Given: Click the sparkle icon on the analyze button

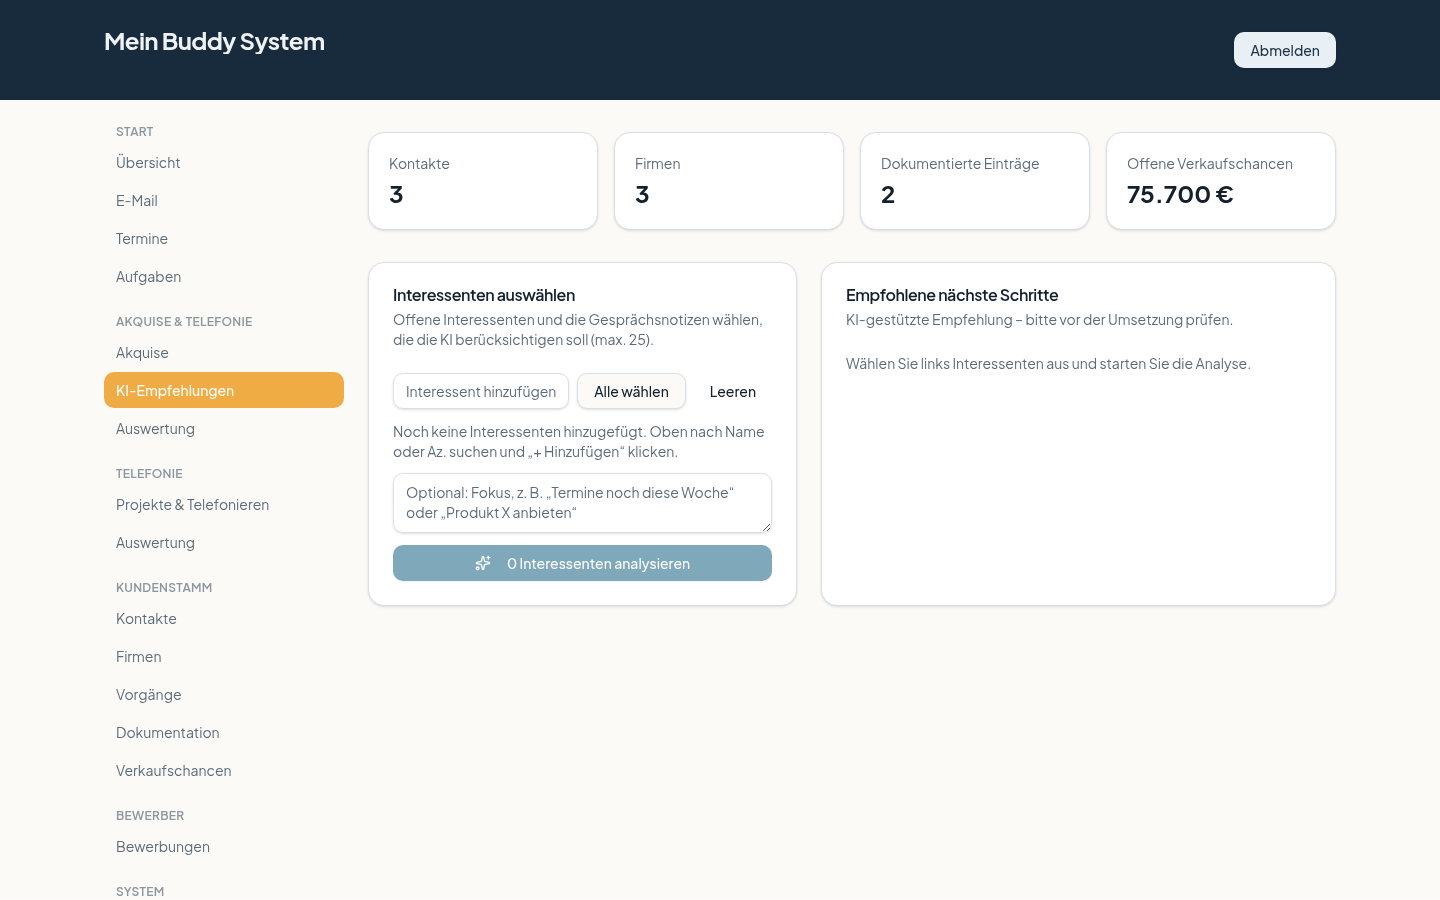Looking at the screenshot, I should point(483,563).
